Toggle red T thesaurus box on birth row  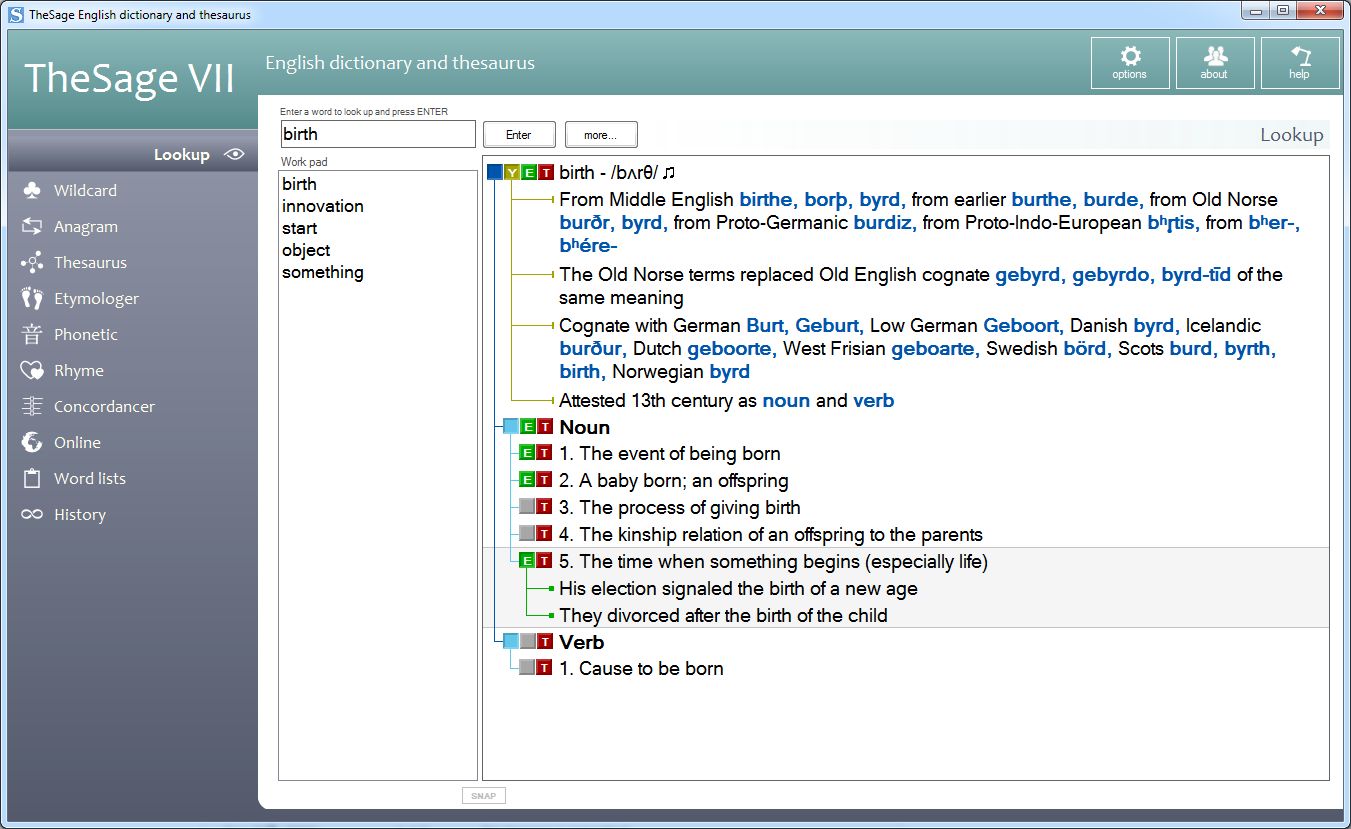tap(544, 173)
